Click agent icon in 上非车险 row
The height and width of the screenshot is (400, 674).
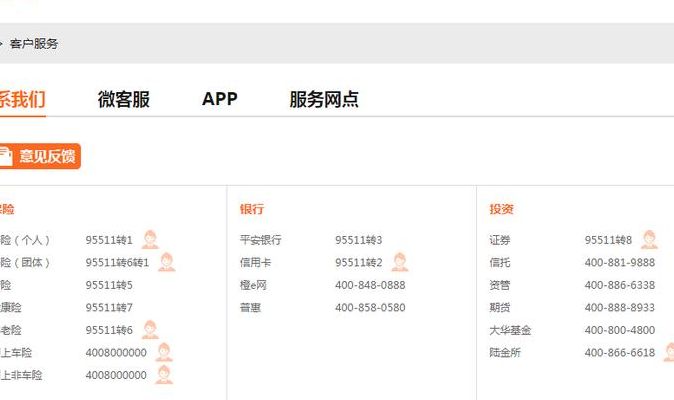click(x=164, y=375)
